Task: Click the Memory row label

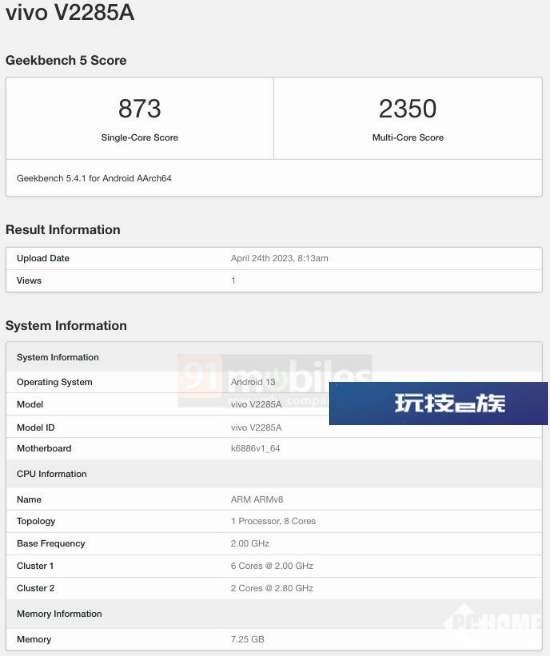Action: tap(34, 639)
